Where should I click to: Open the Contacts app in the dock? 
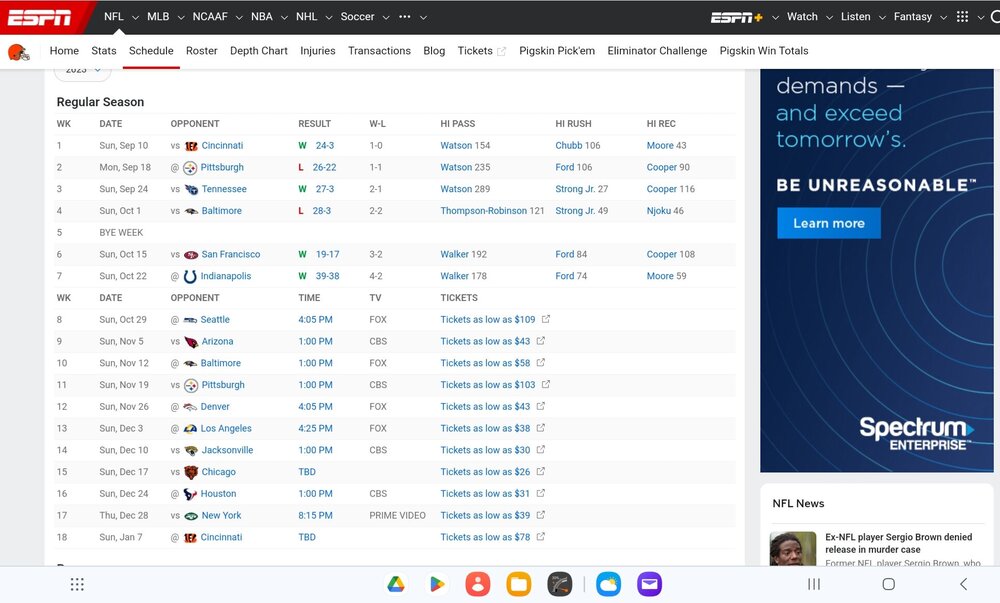tap(478, 584)
